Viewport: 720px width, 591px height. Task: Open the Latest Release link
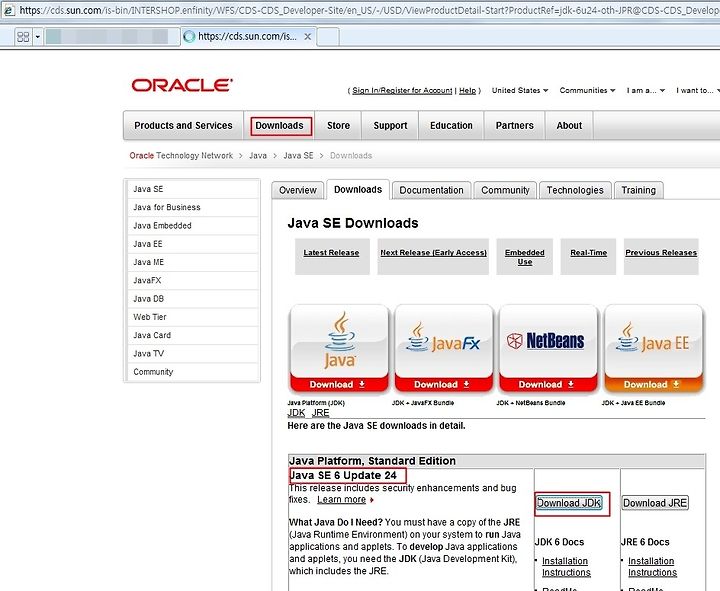(331, 253)
